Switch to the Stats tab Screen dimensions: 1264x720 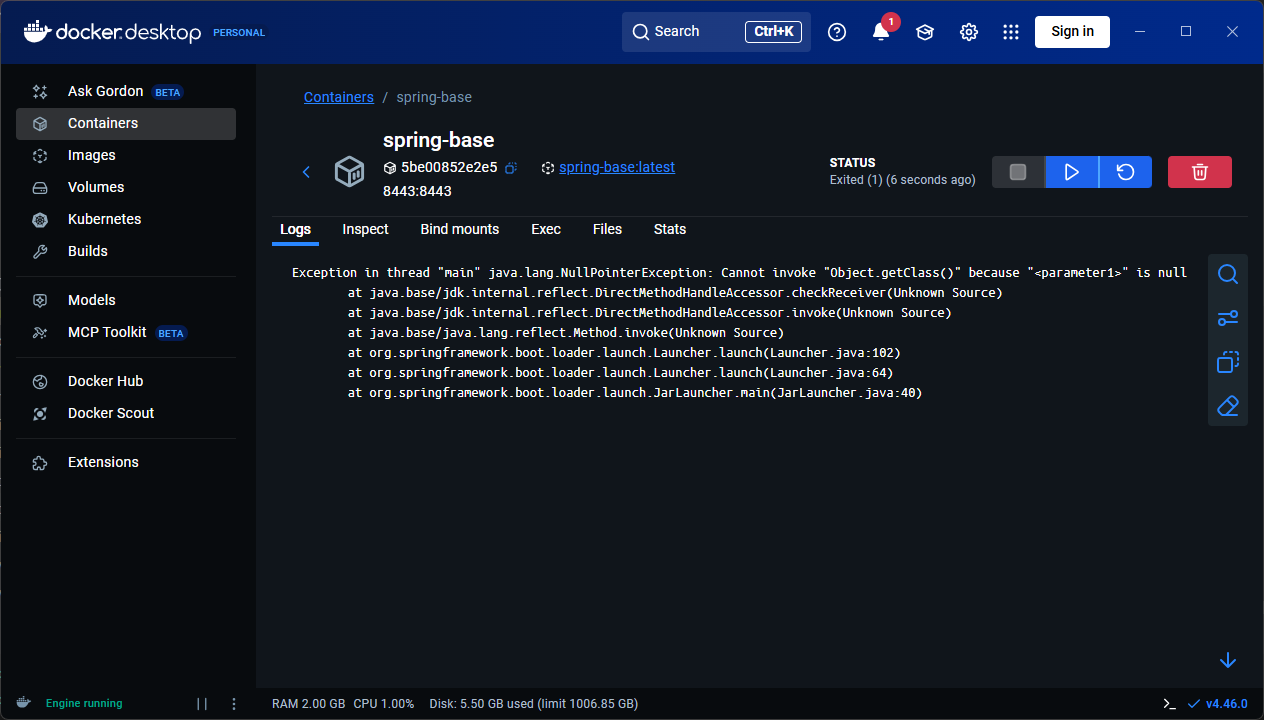(669, 229)
